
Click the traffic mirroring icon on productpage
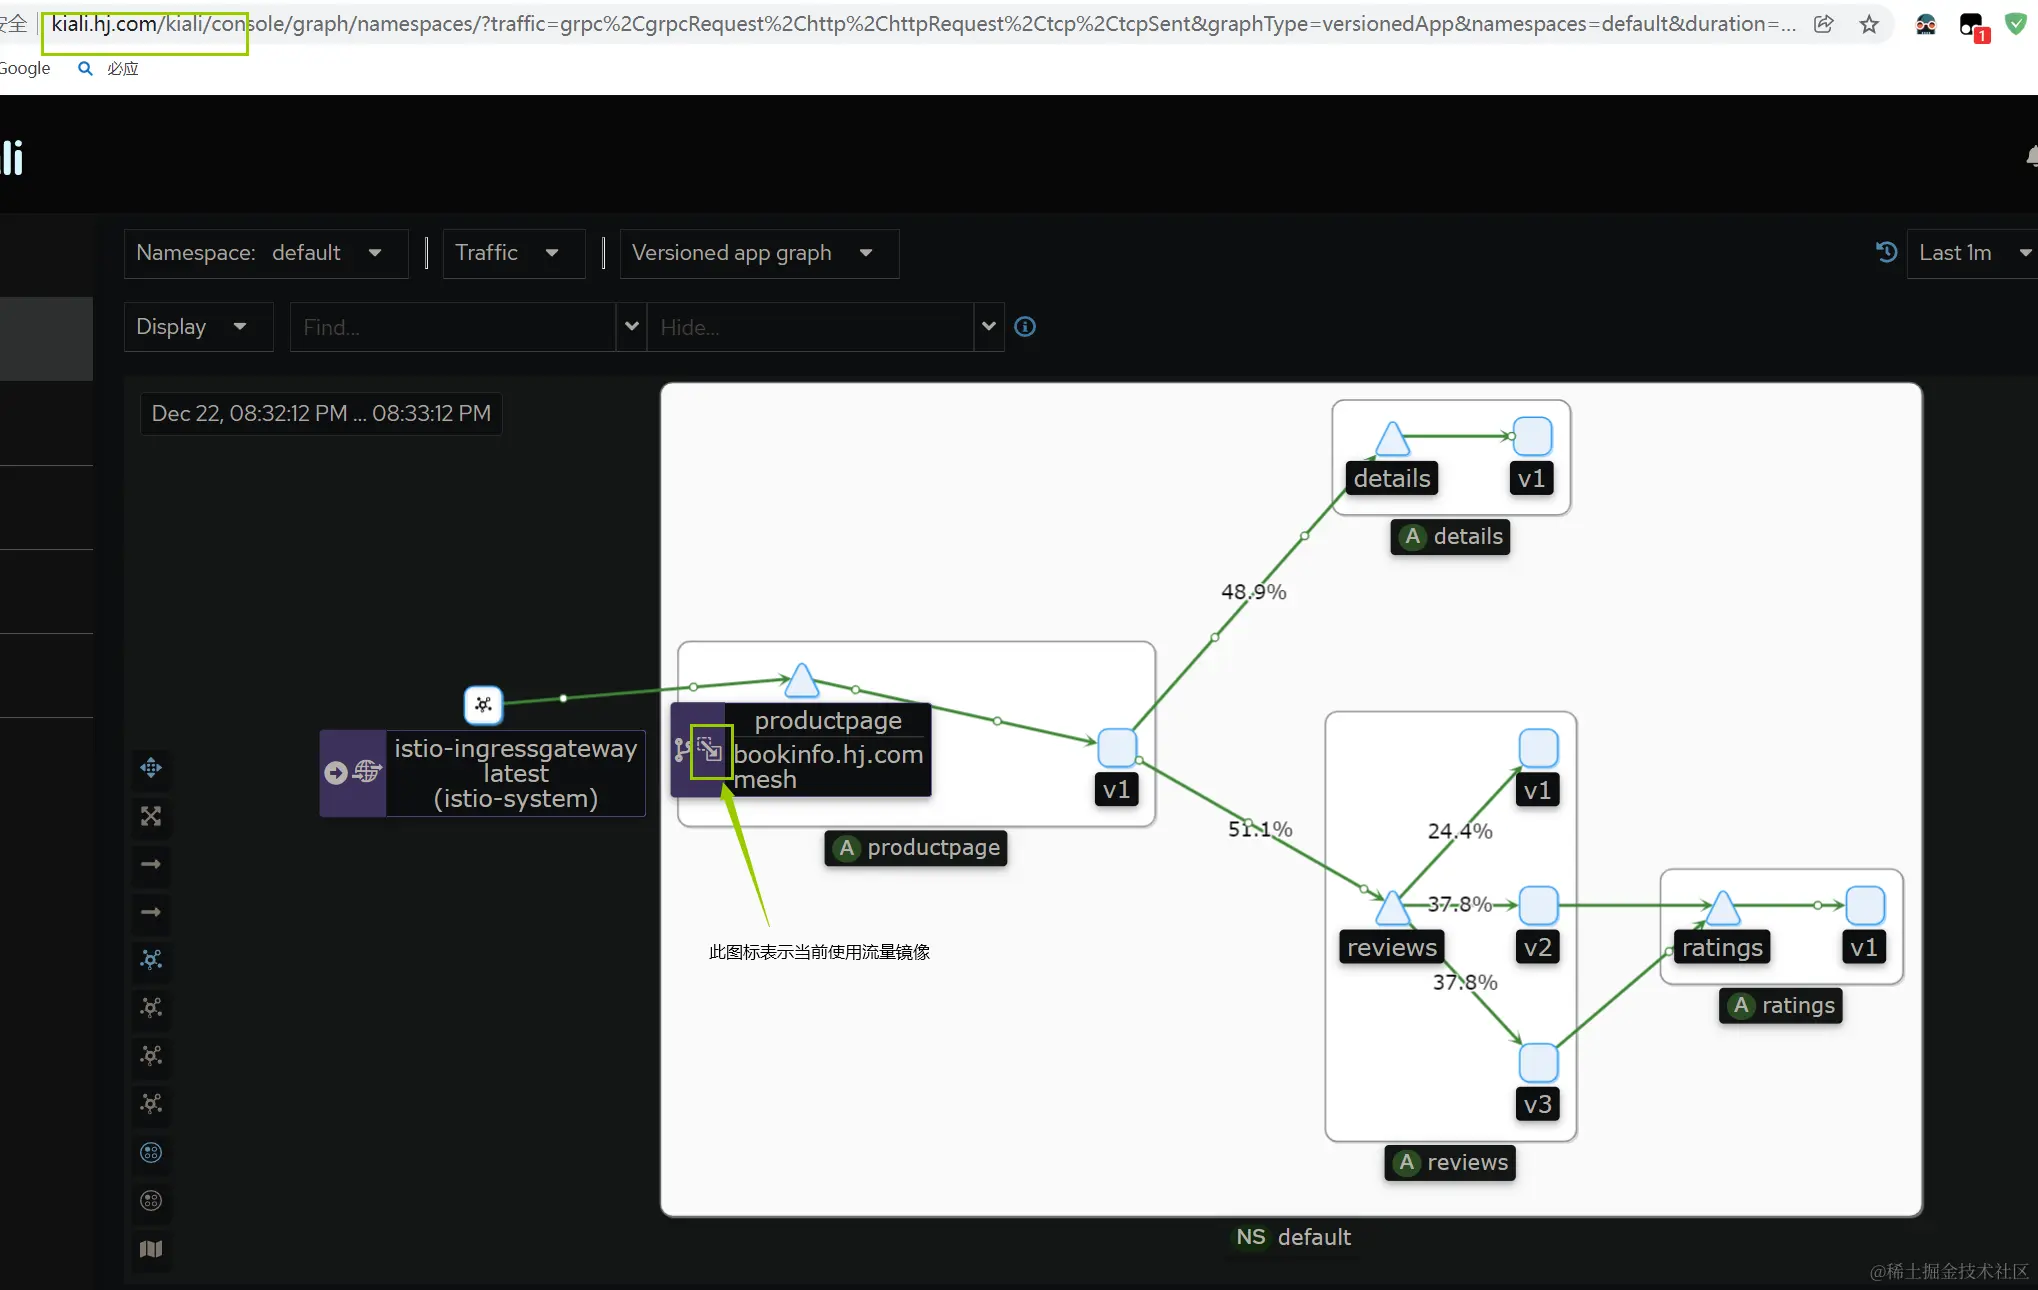[x=710, y=750]
